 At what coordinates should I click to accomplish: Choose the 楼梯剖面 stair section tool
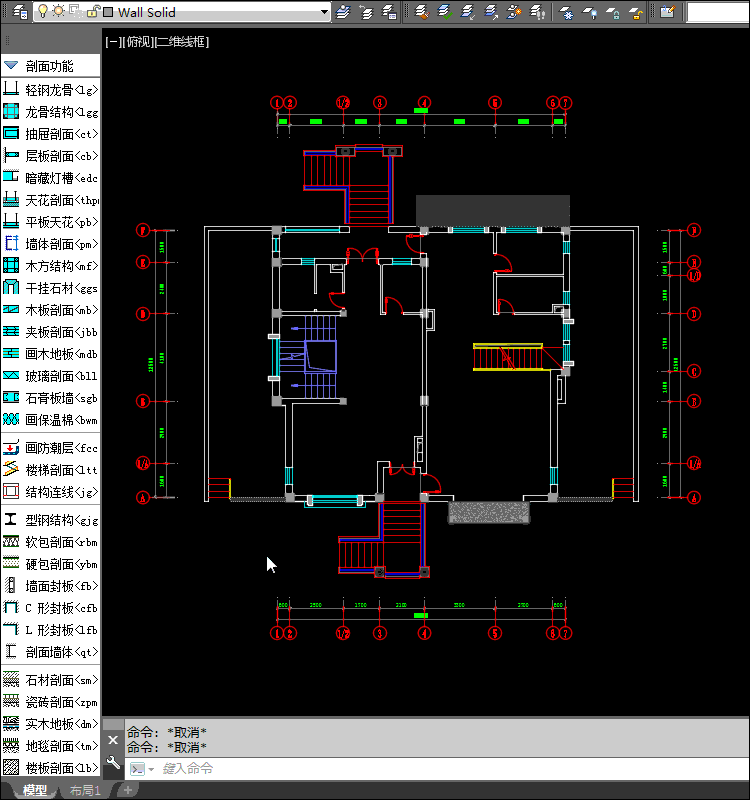50,469
